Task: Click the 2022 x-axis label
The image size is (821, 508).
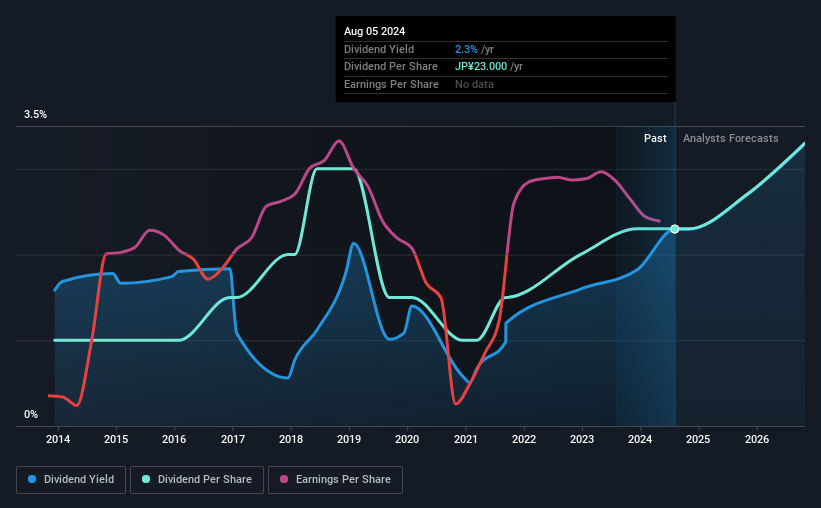Action: [524, 439]
